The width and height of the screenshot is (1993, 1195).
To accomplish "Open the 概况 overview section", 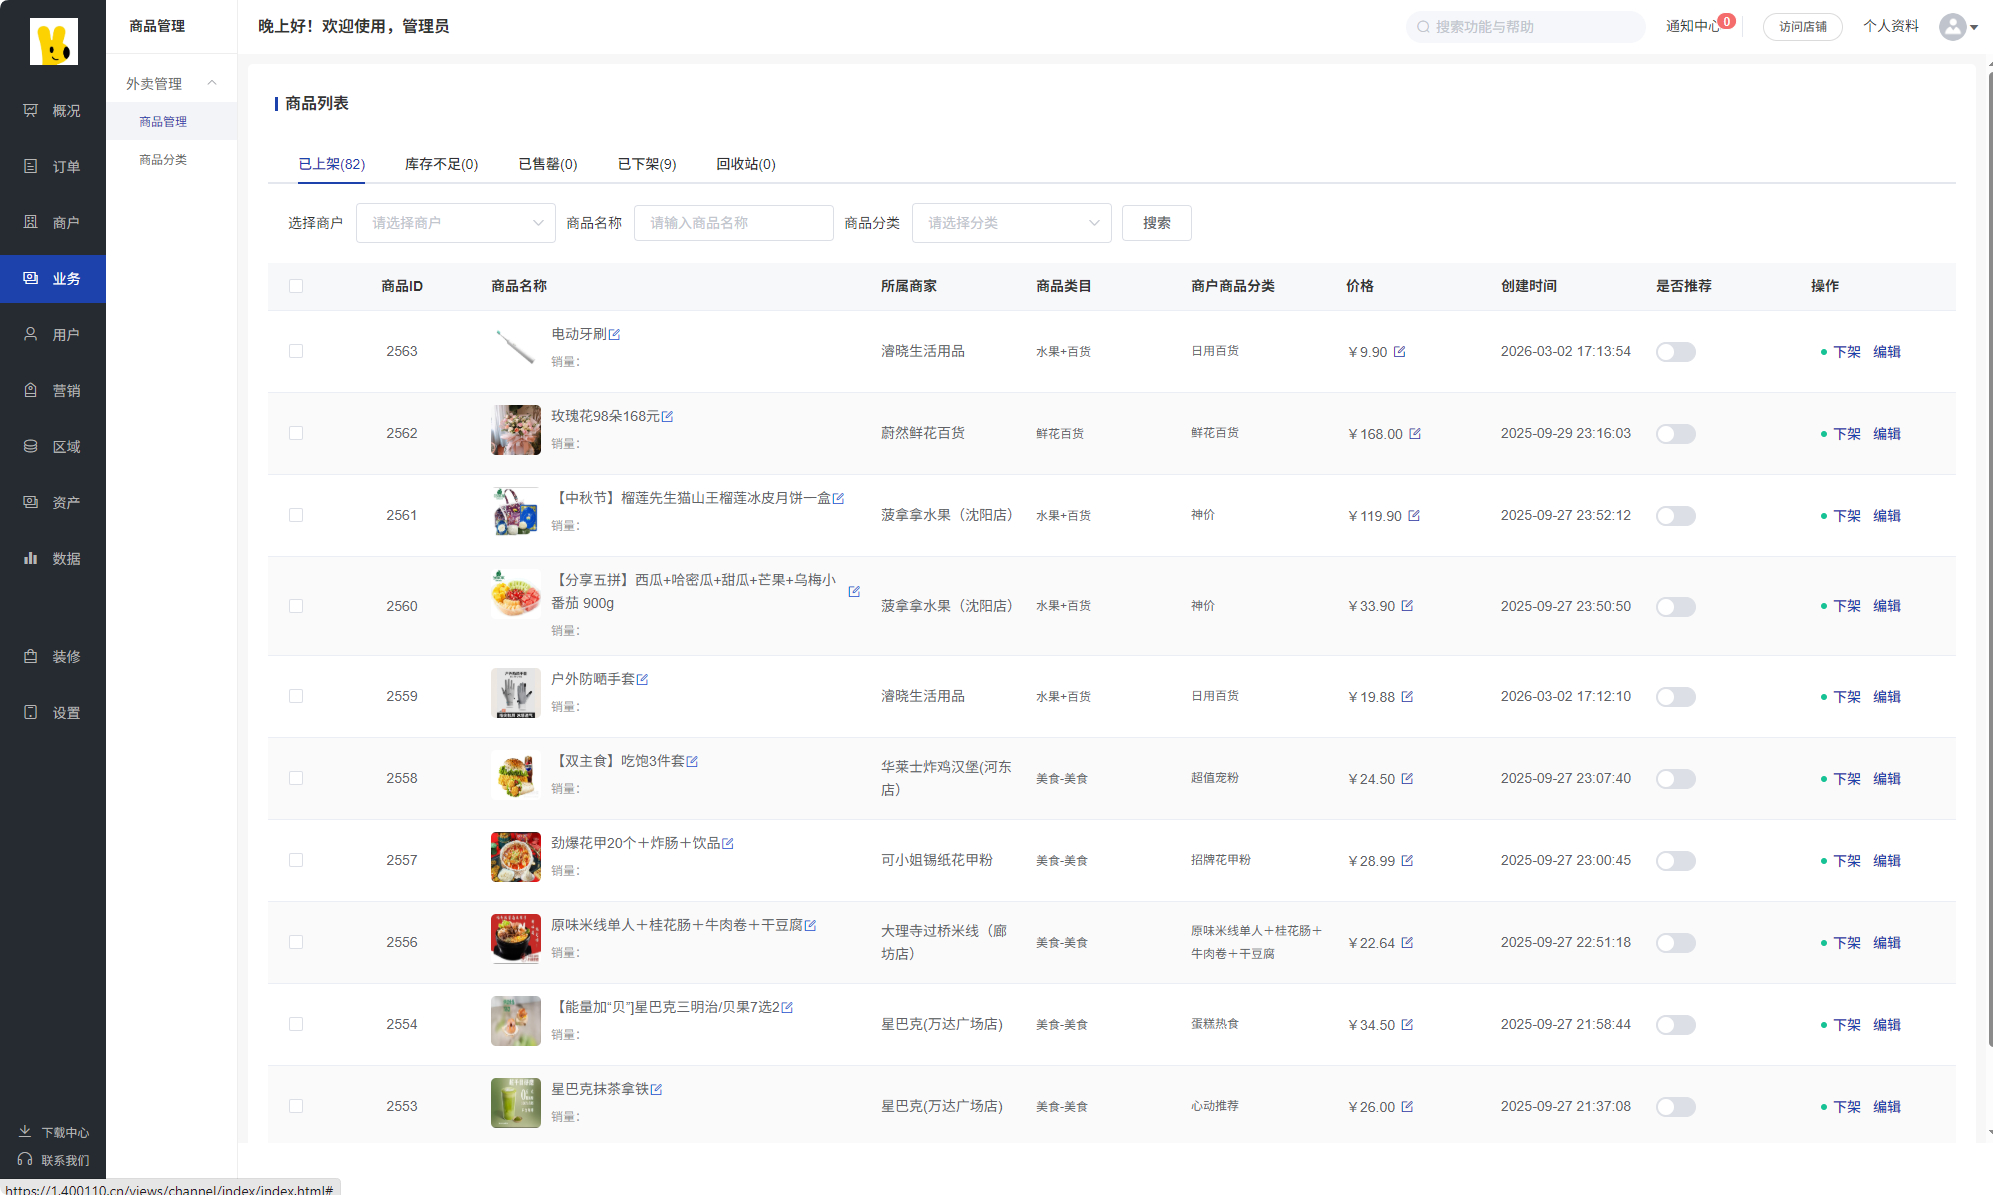I will pyautogui.click(x=53, y=110).
